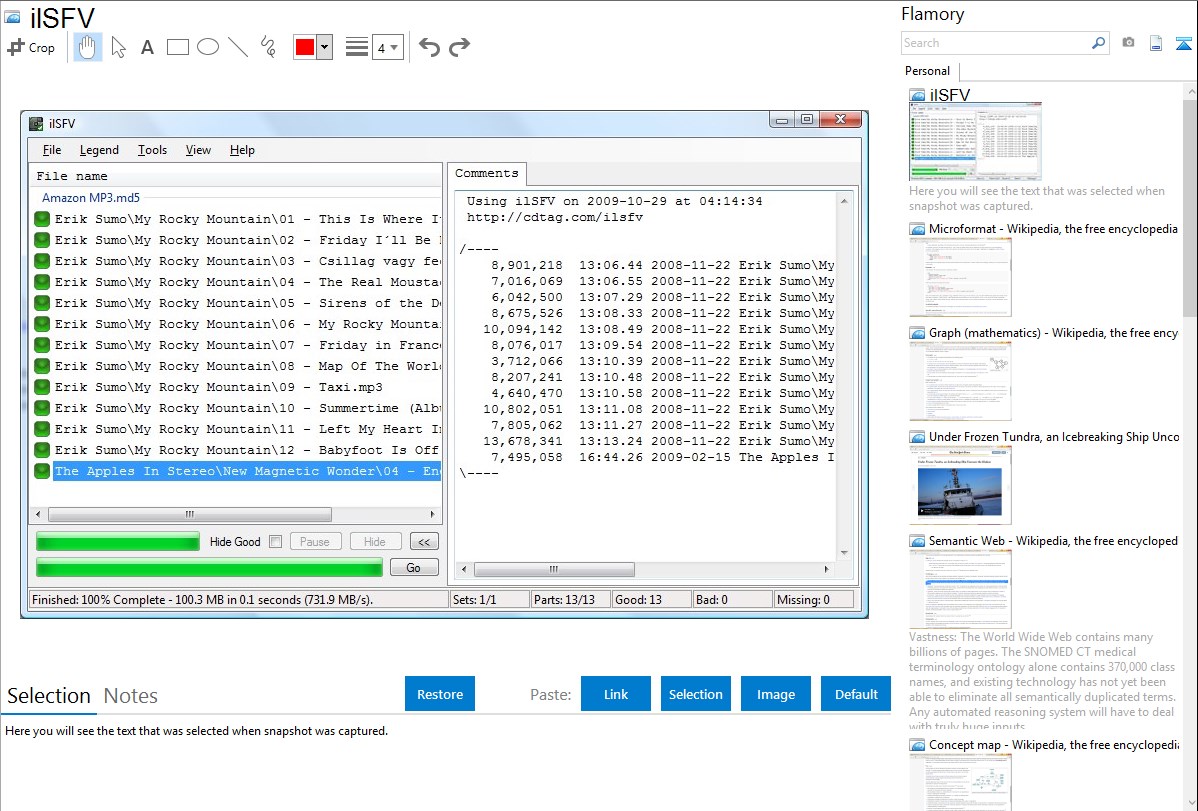This screenshot has width=1198, height=811.
Task: Click the small icon beside the Microformat title
Action: [917, 229]
